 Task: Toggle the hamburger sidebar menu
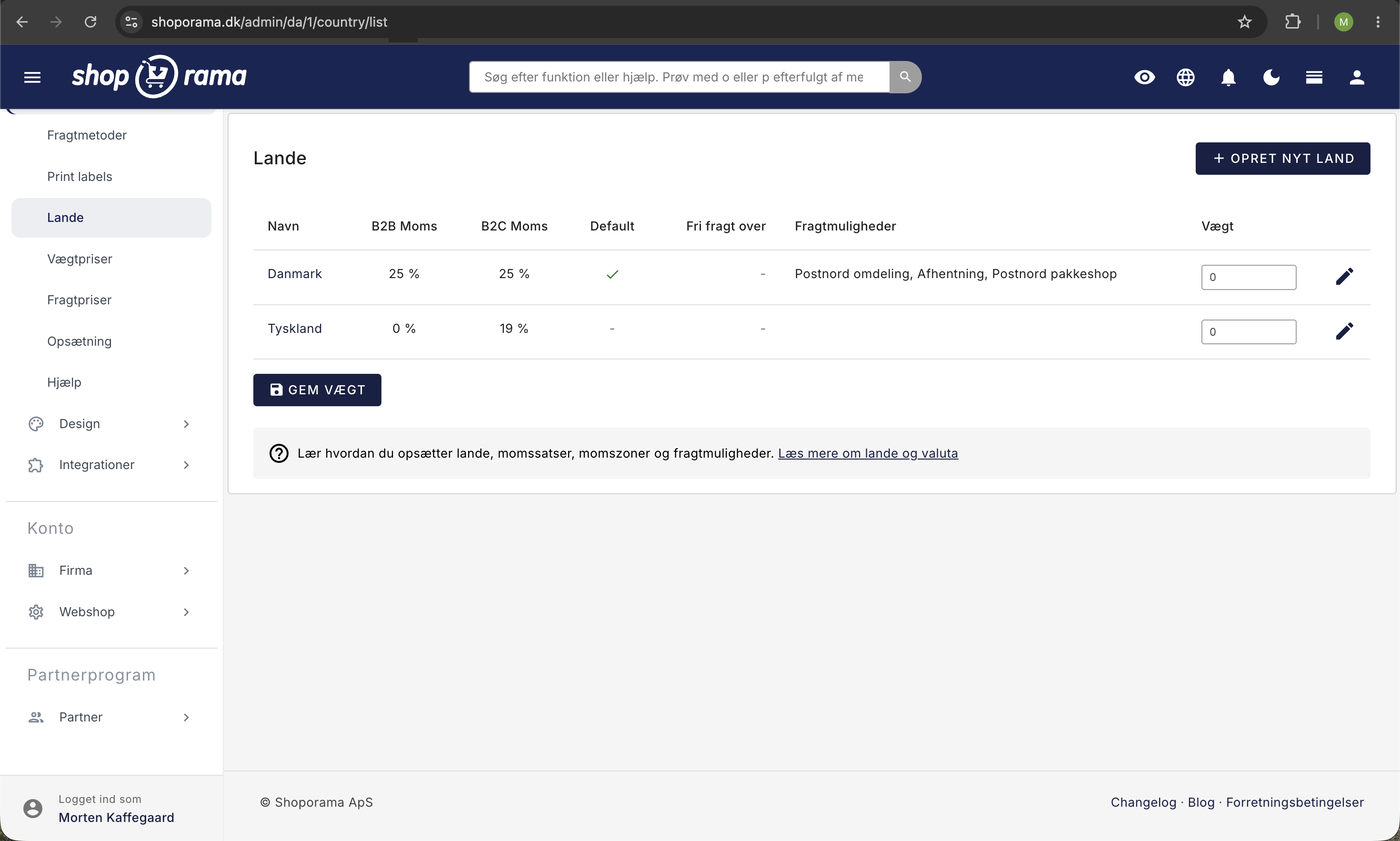(32, 77)
